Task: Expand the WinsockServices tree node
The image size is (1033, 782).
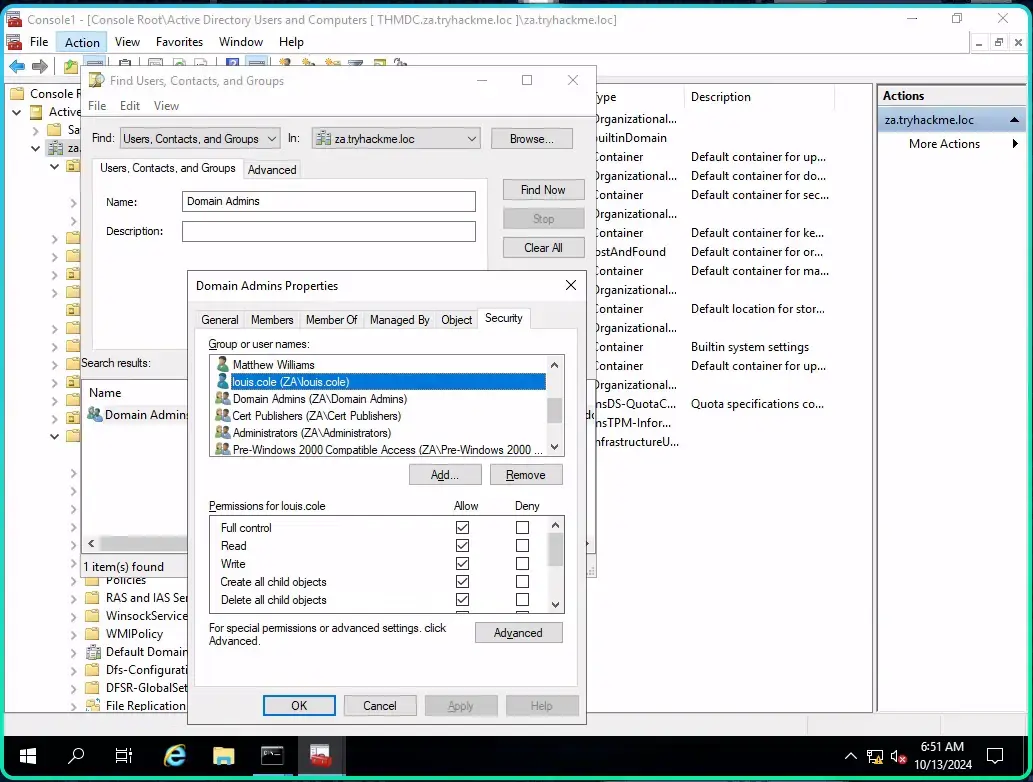Action: click(74, 617)
